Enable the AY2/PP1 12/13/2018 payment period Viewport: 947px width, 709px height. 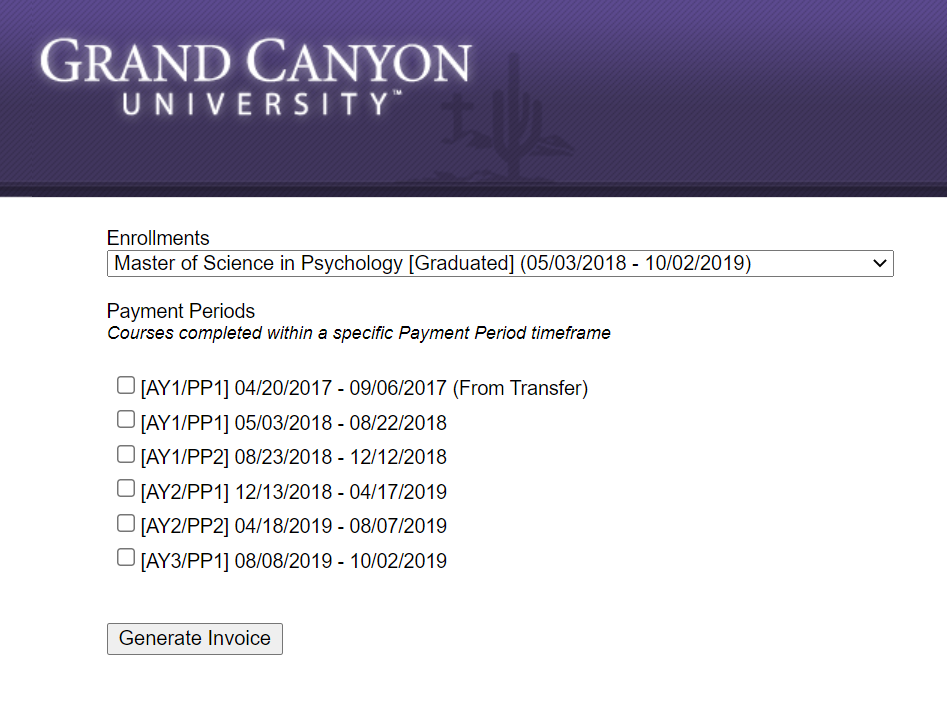coord(126,488)
